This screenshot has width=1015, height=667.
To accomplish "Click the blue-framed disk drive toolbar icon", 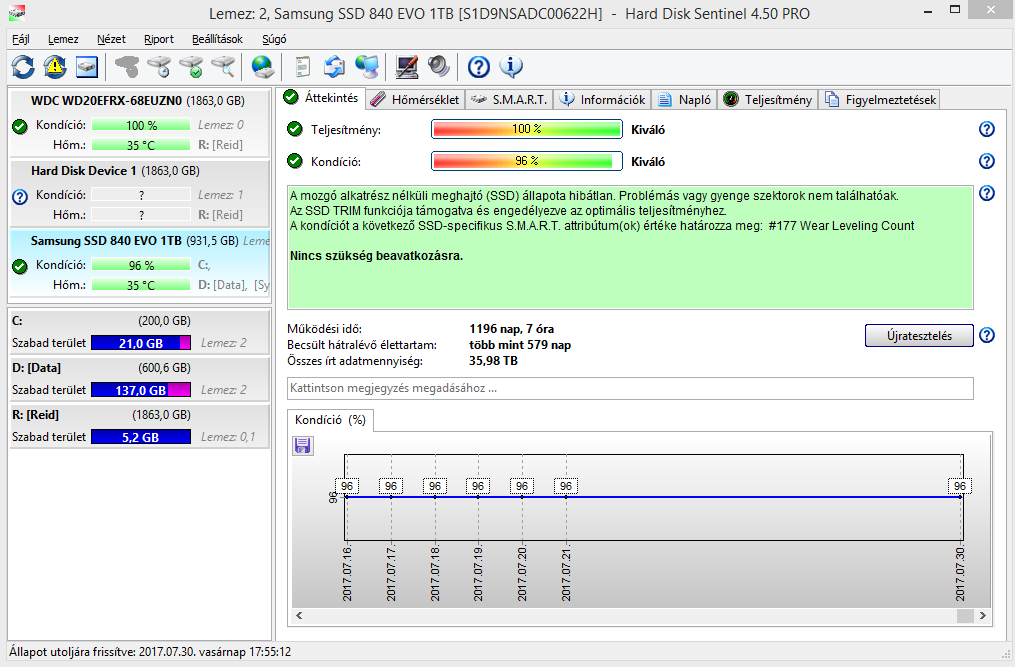I will click(x=87, y=67).
